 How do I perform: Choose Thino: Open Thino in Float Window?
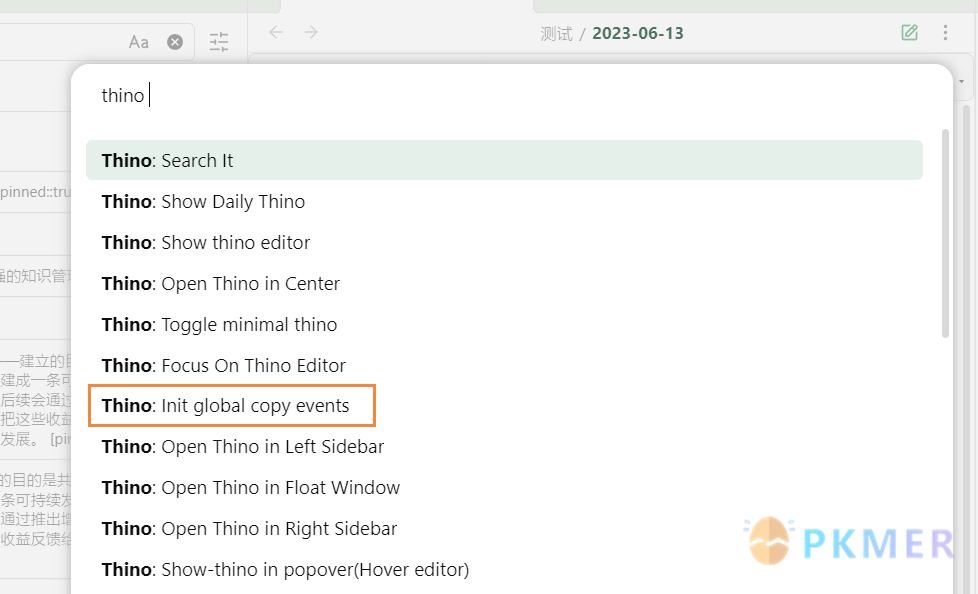pos(504,488)
